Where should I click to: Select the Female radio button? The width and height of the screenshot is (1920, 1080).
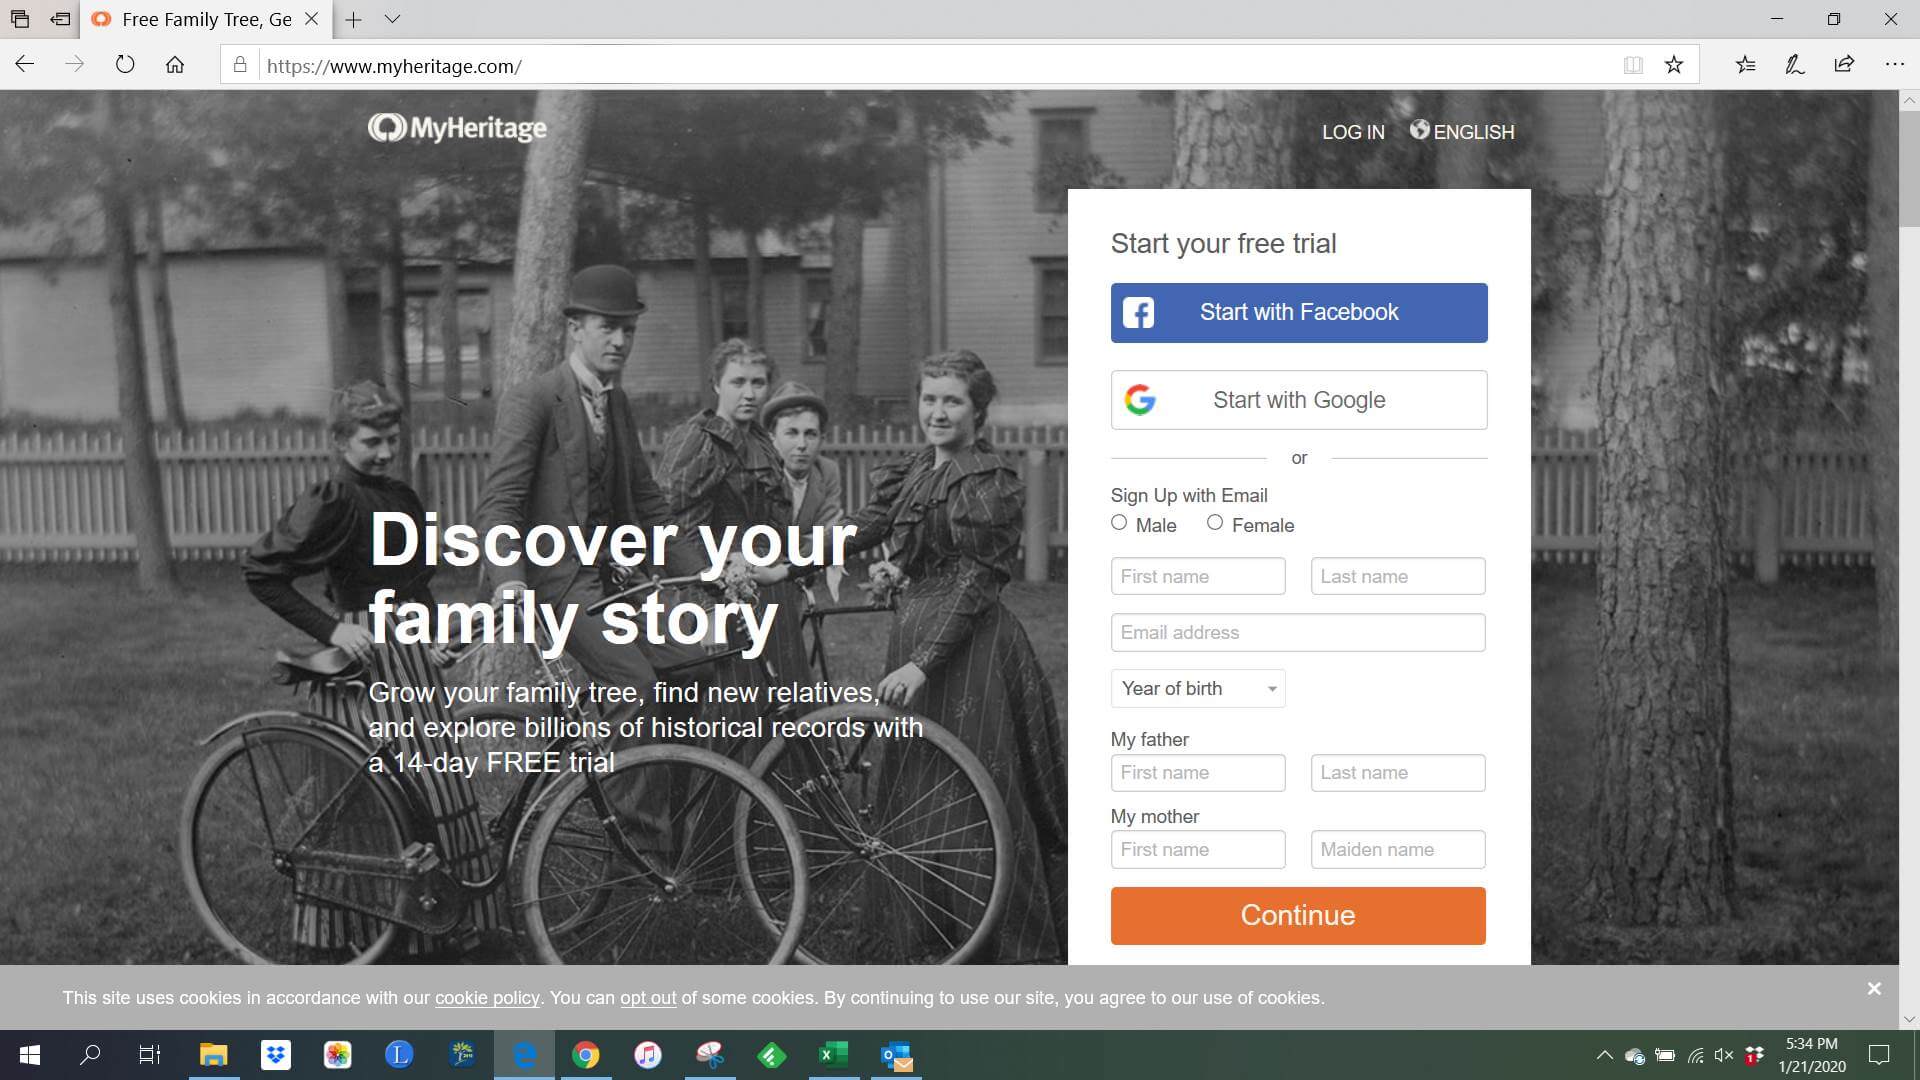[x=1215, y=522]
